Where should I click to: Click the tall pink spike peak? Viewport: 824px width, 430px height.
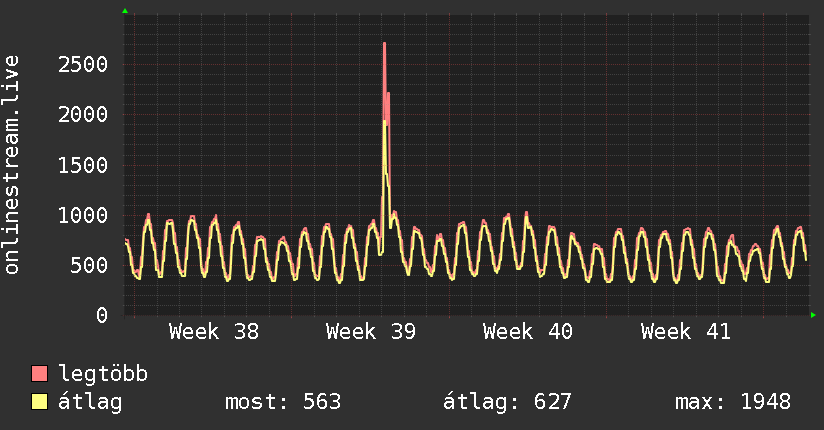pyautogui.click(x=385, y=44)
